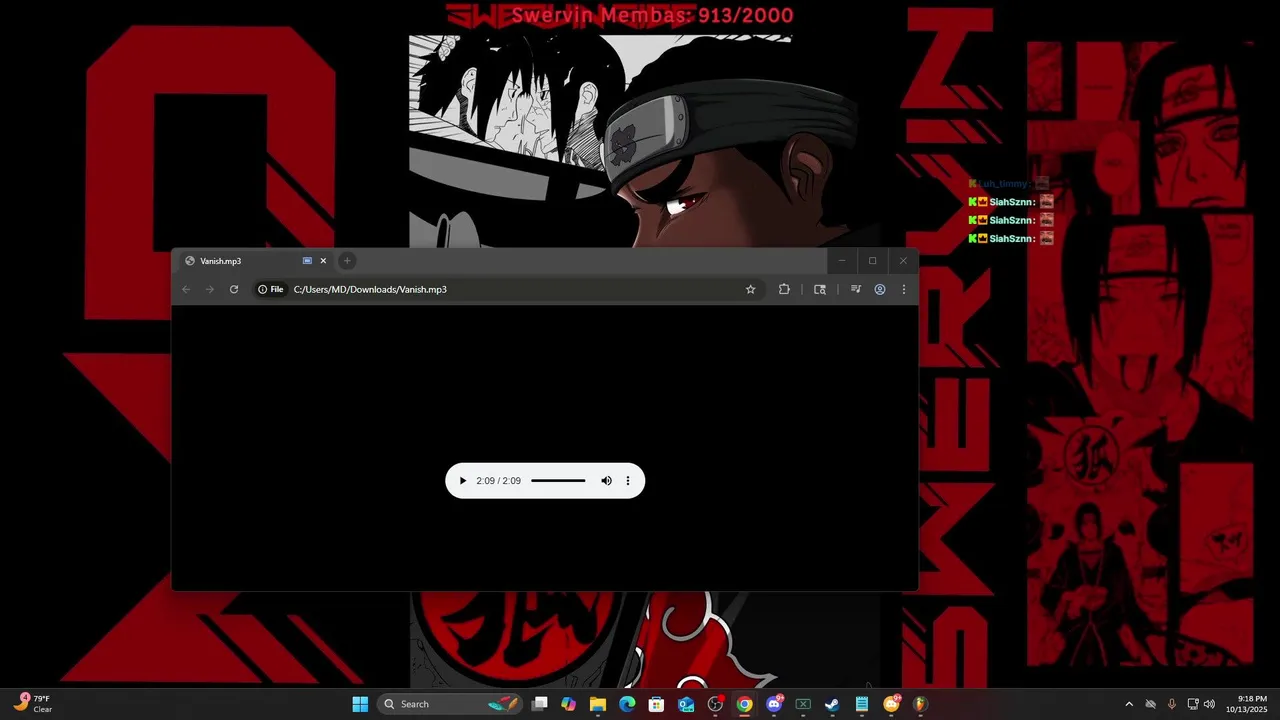Click OneDrive not-synced tray icon

(1151, 704)
